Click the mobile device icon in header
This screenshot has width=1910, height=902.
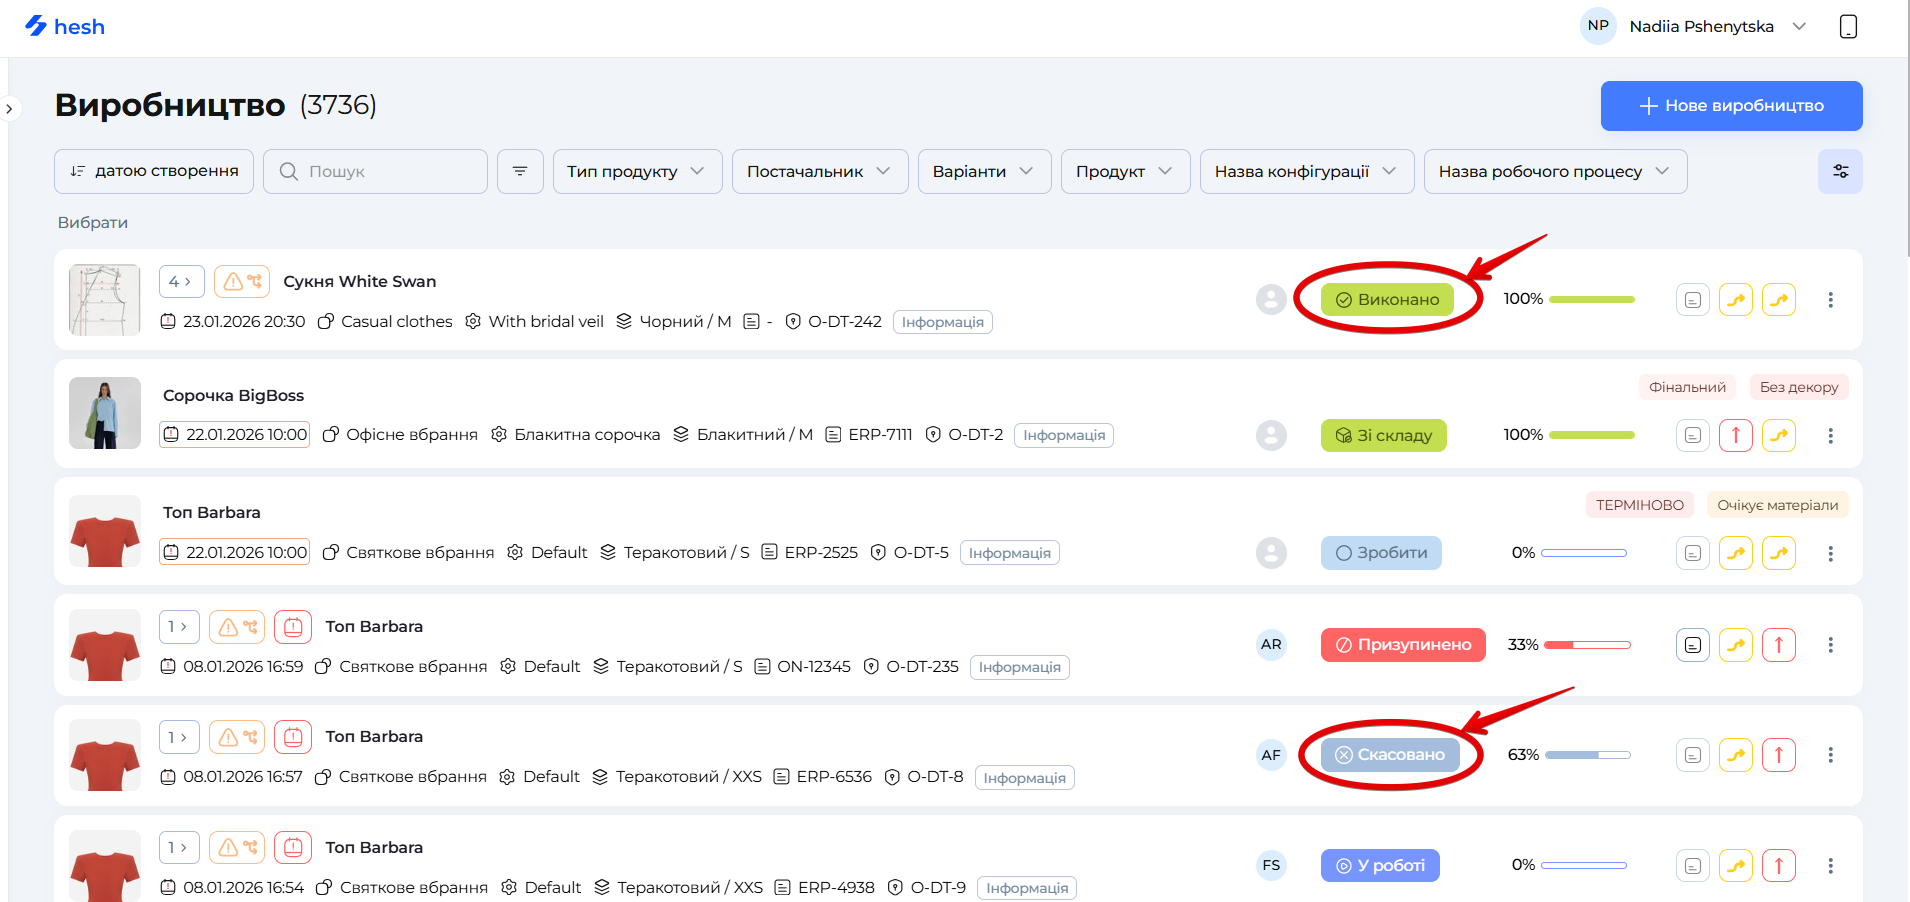(1848, 27)
